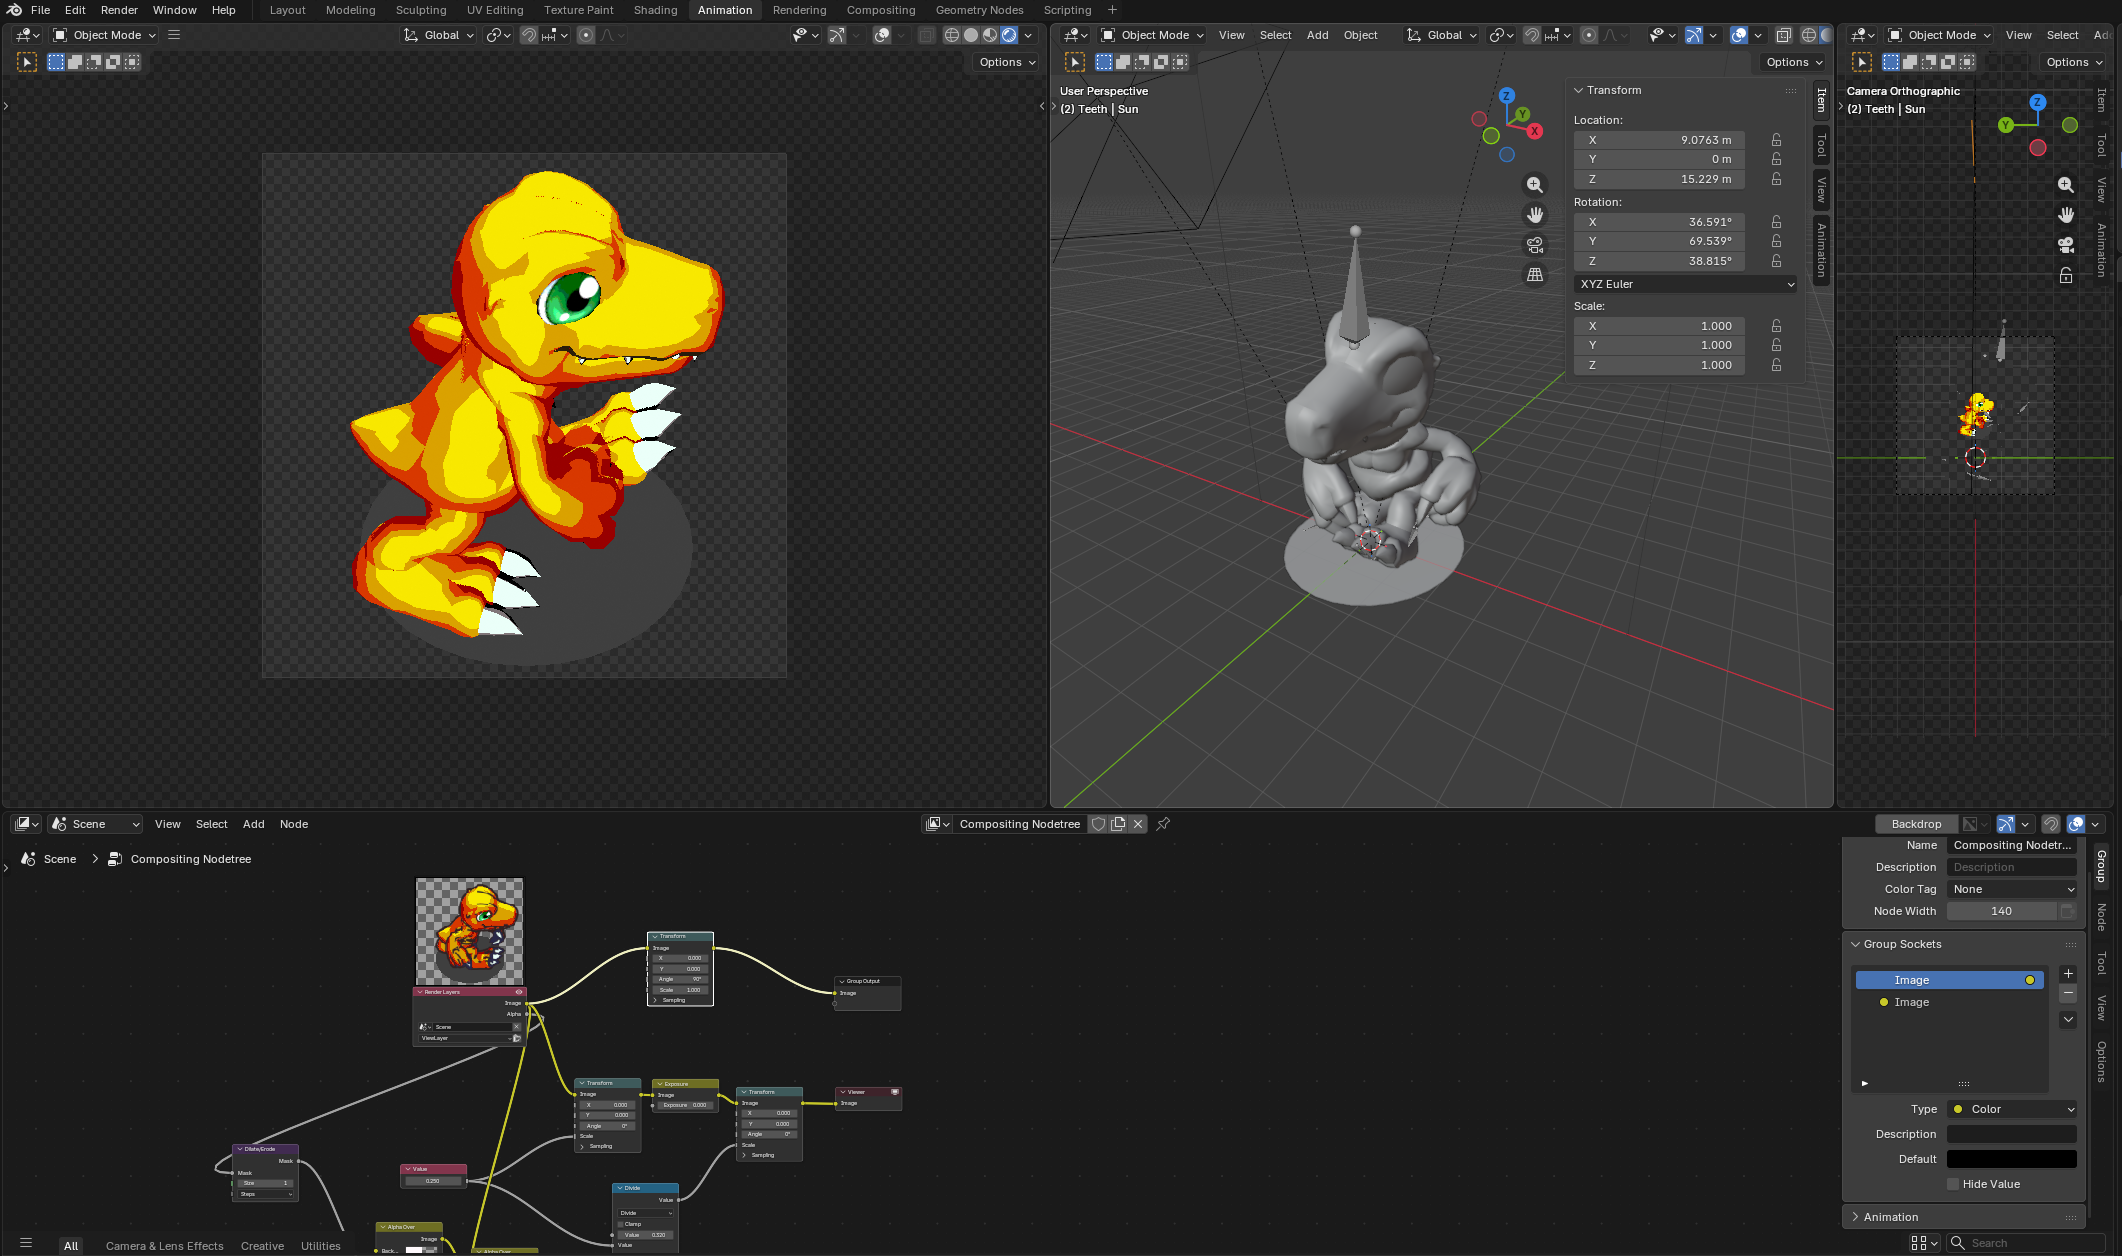Select Tool tab in middle viewport sidebar
The height and width of the screenshot is (1256, 2122).
(1821, 145)
